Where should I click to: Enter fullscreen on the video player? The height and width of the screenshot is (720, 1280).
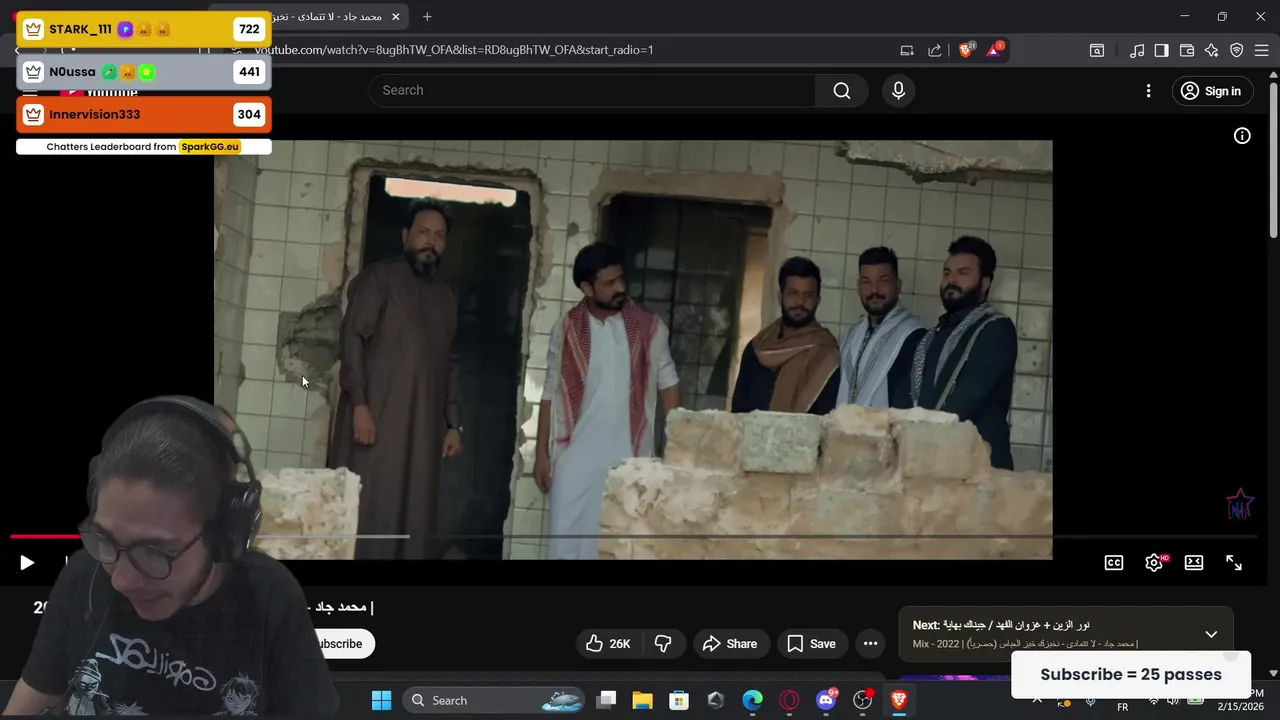click(1234, 563)
